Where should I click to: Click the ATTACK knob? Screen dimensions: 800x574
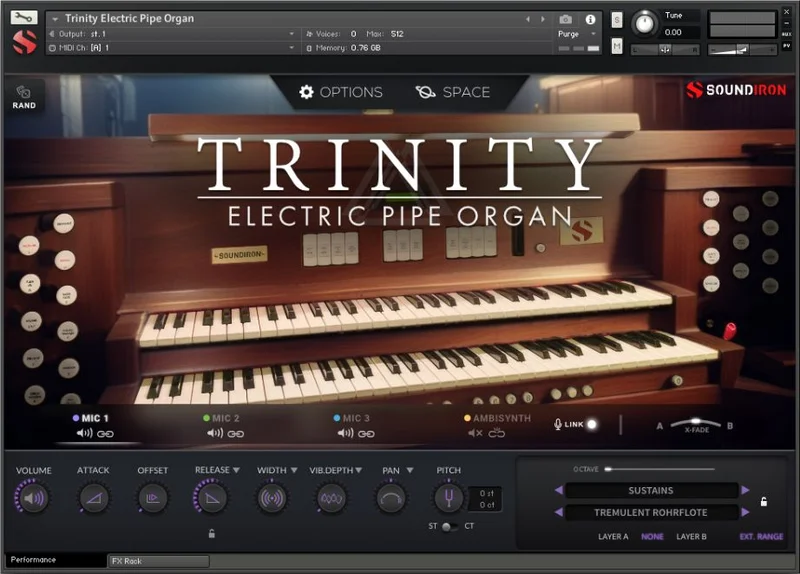[x=93, y=497]
